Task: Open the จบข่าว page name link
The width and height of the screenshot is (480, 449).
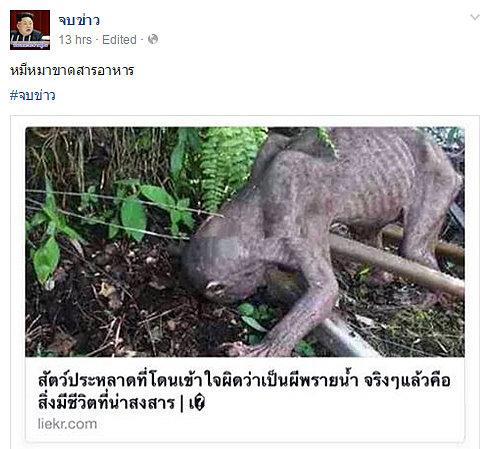Action: pos(79,20)
